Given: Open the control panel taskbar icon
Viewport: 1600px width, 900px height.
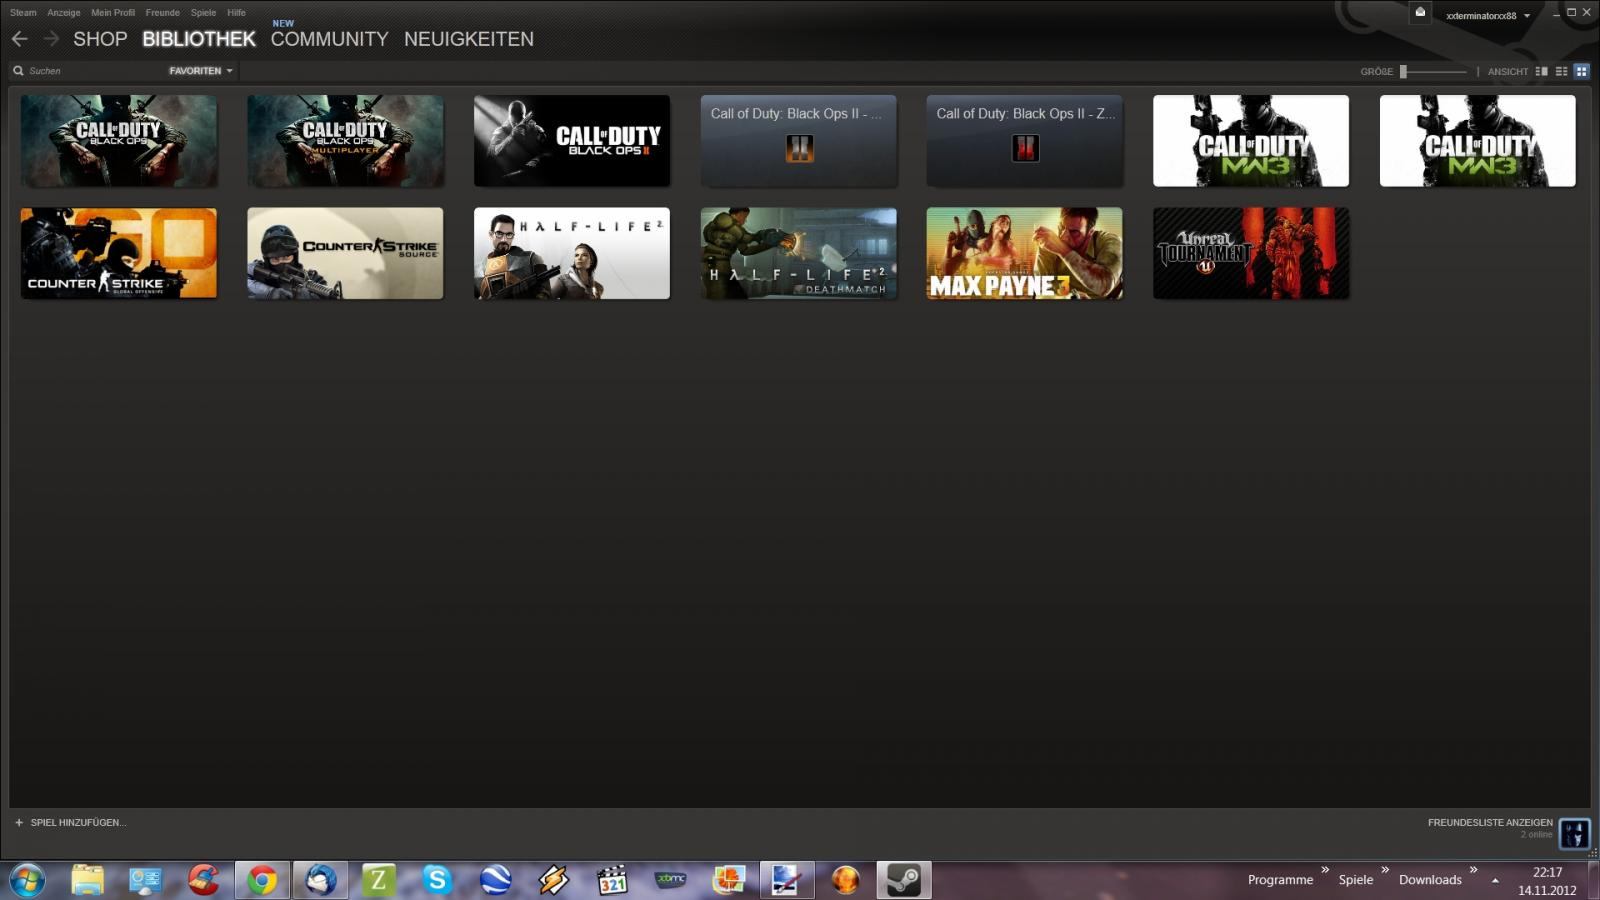Looking at the screenshot, I should pyautogui.click(x=145, y=880).
